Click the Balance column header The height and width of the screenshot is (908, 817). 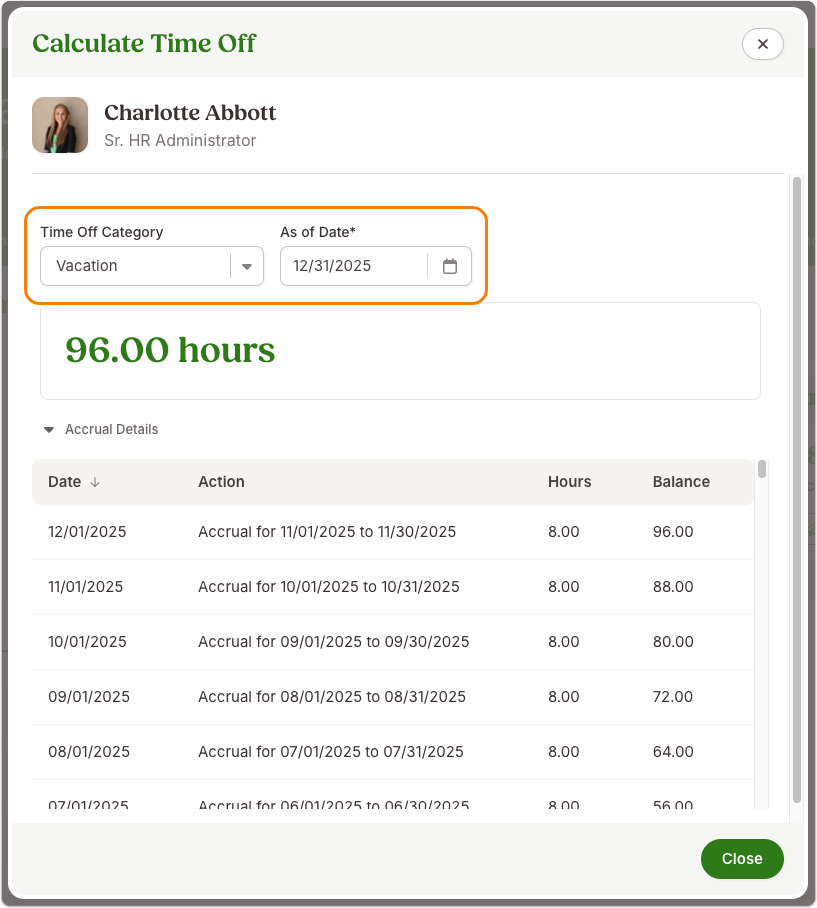(681, 482)
